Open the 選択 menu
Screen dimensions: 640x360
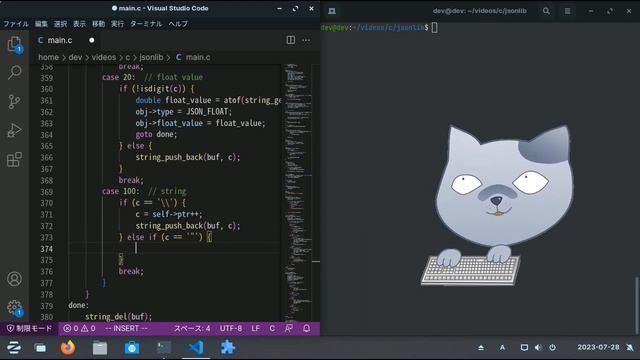tap(60, 24)
